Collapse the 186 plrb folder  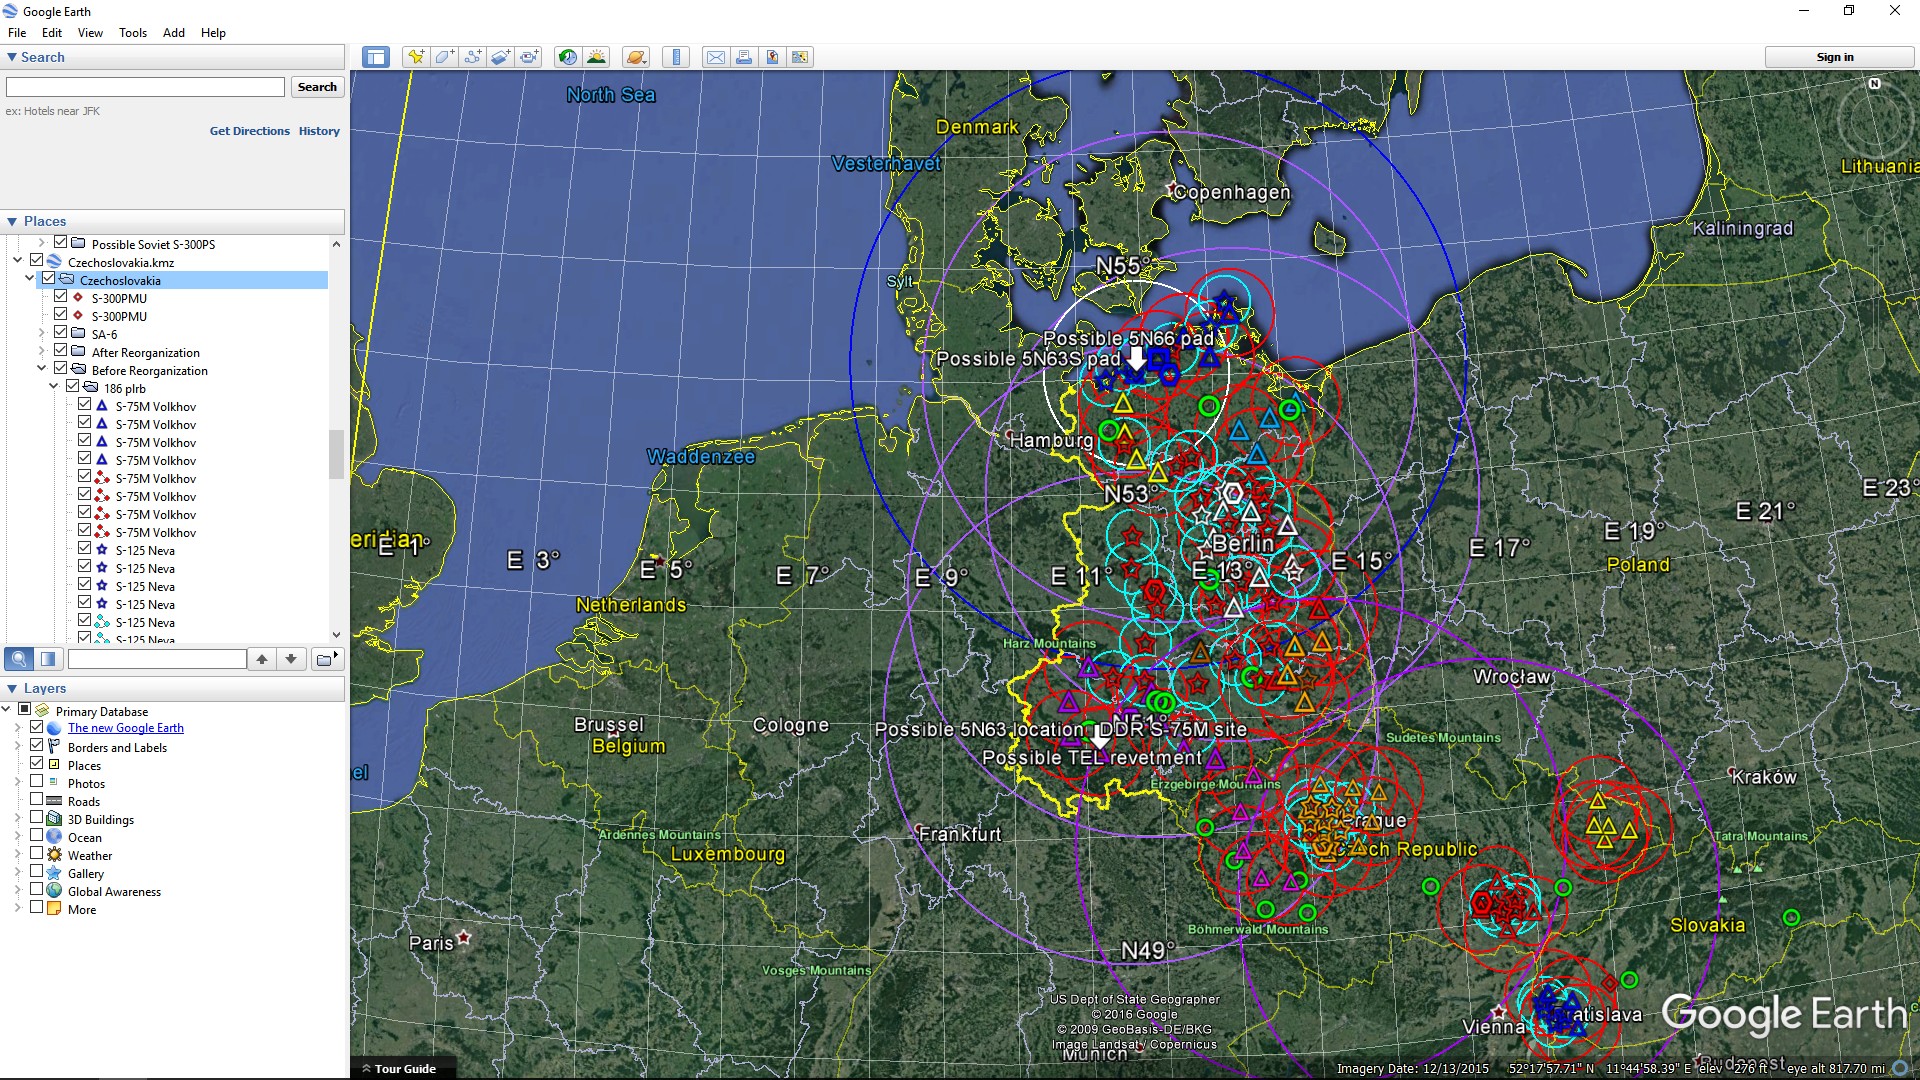click(x=54, y=388)
